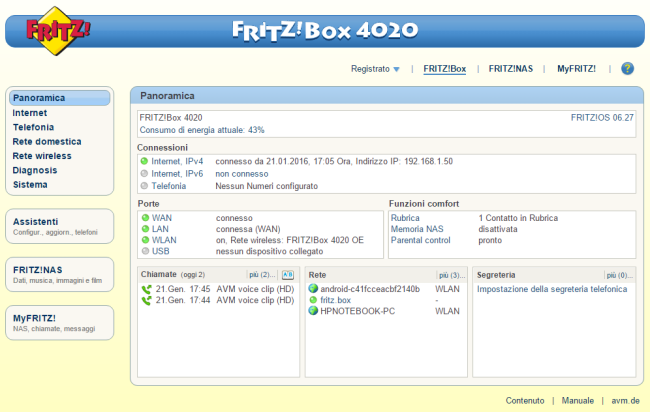650x412 pixels.
Task: Click globe icon next to HPNOTEBOOK-PC
Action: point(313,310)
